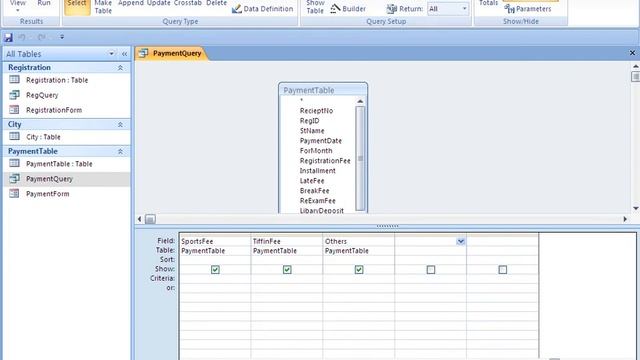
Task: Close the PaymentQuery document window
Action: [632, 53]
